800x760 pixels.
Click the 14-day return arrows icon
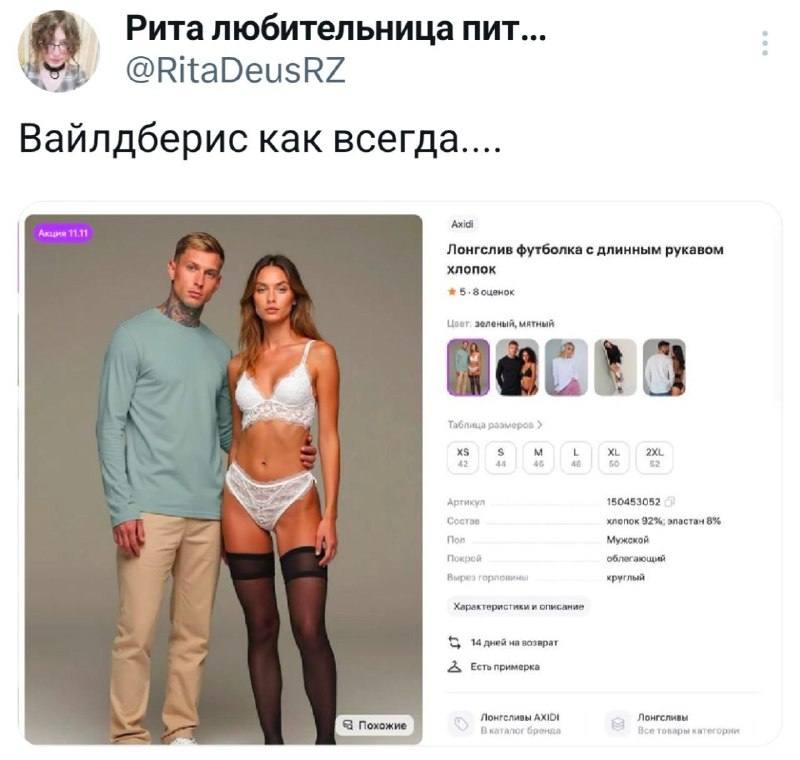pyautogui.click(x=454, y=642)
